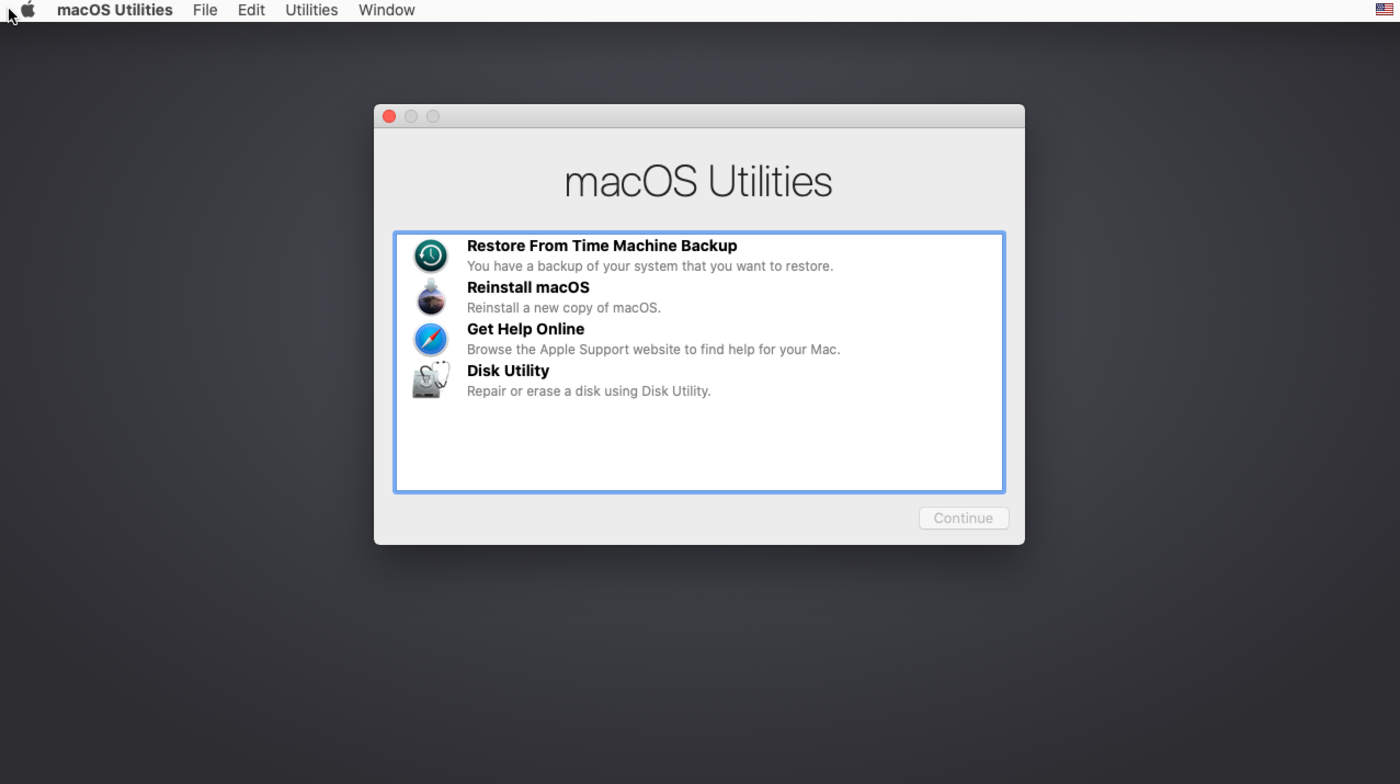Click the US flag input source icon
This screenshot has width=1400, height=784.
[x=1383, y=10]
